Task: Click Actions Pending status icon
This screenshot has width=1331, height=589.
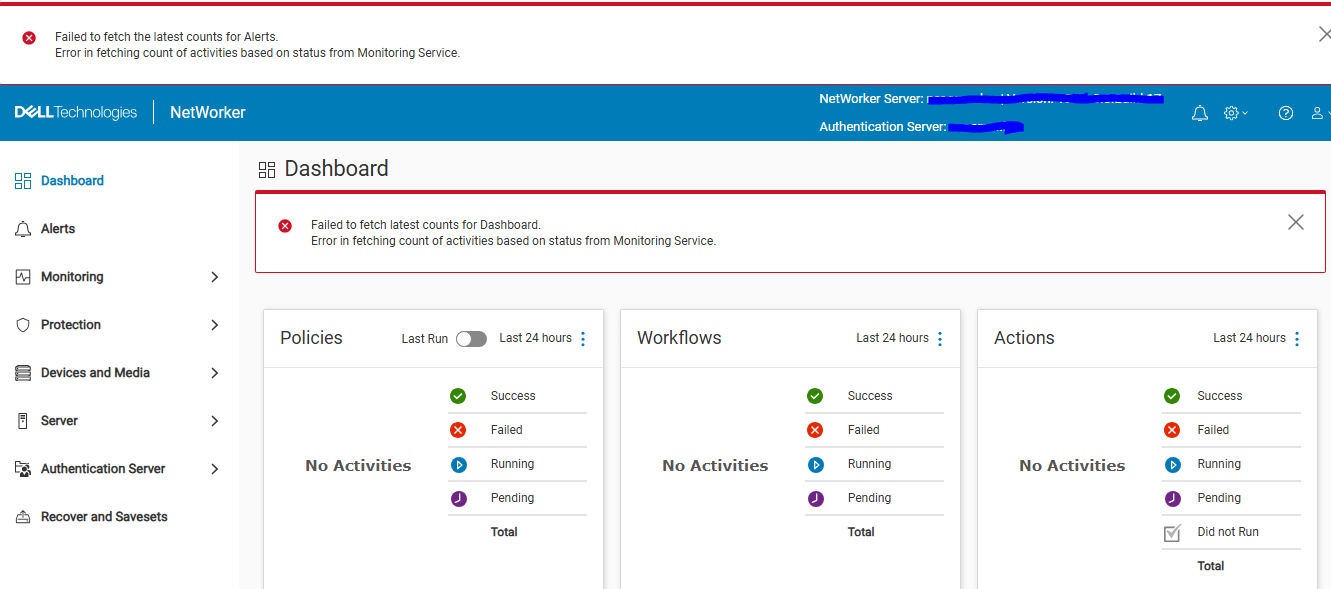Action: [1172, 498]
